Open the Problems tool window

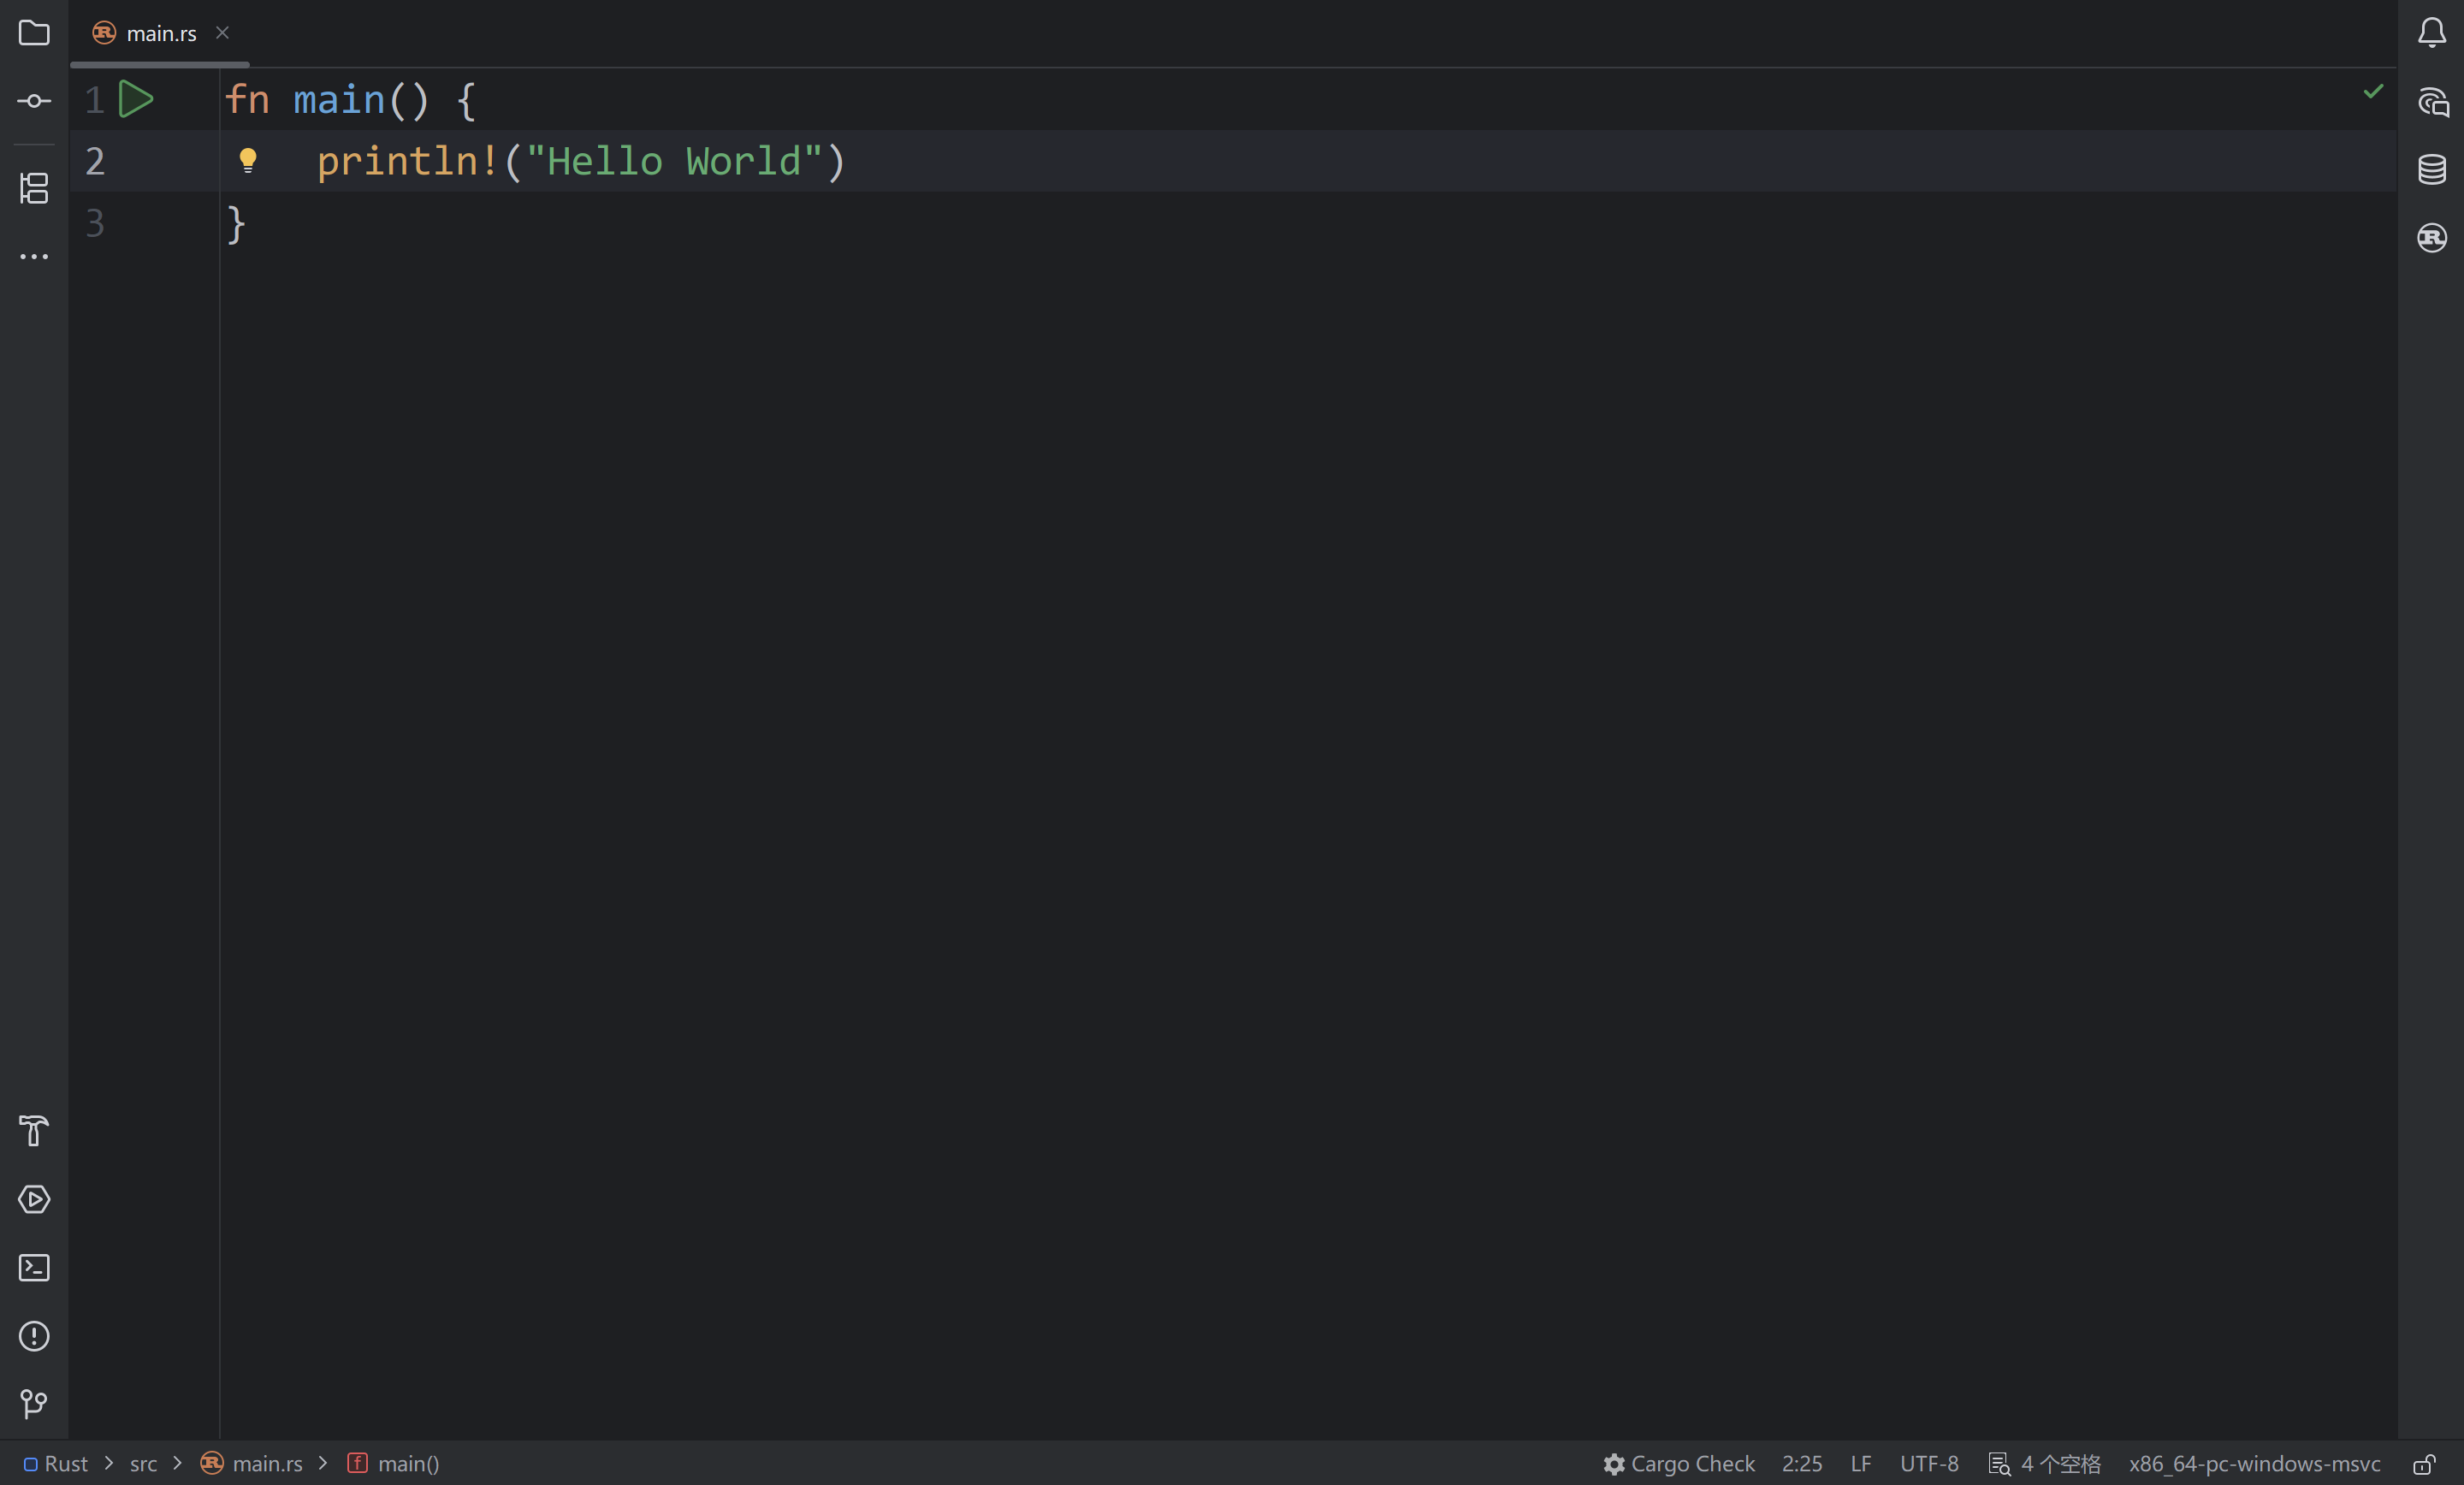34,1336
